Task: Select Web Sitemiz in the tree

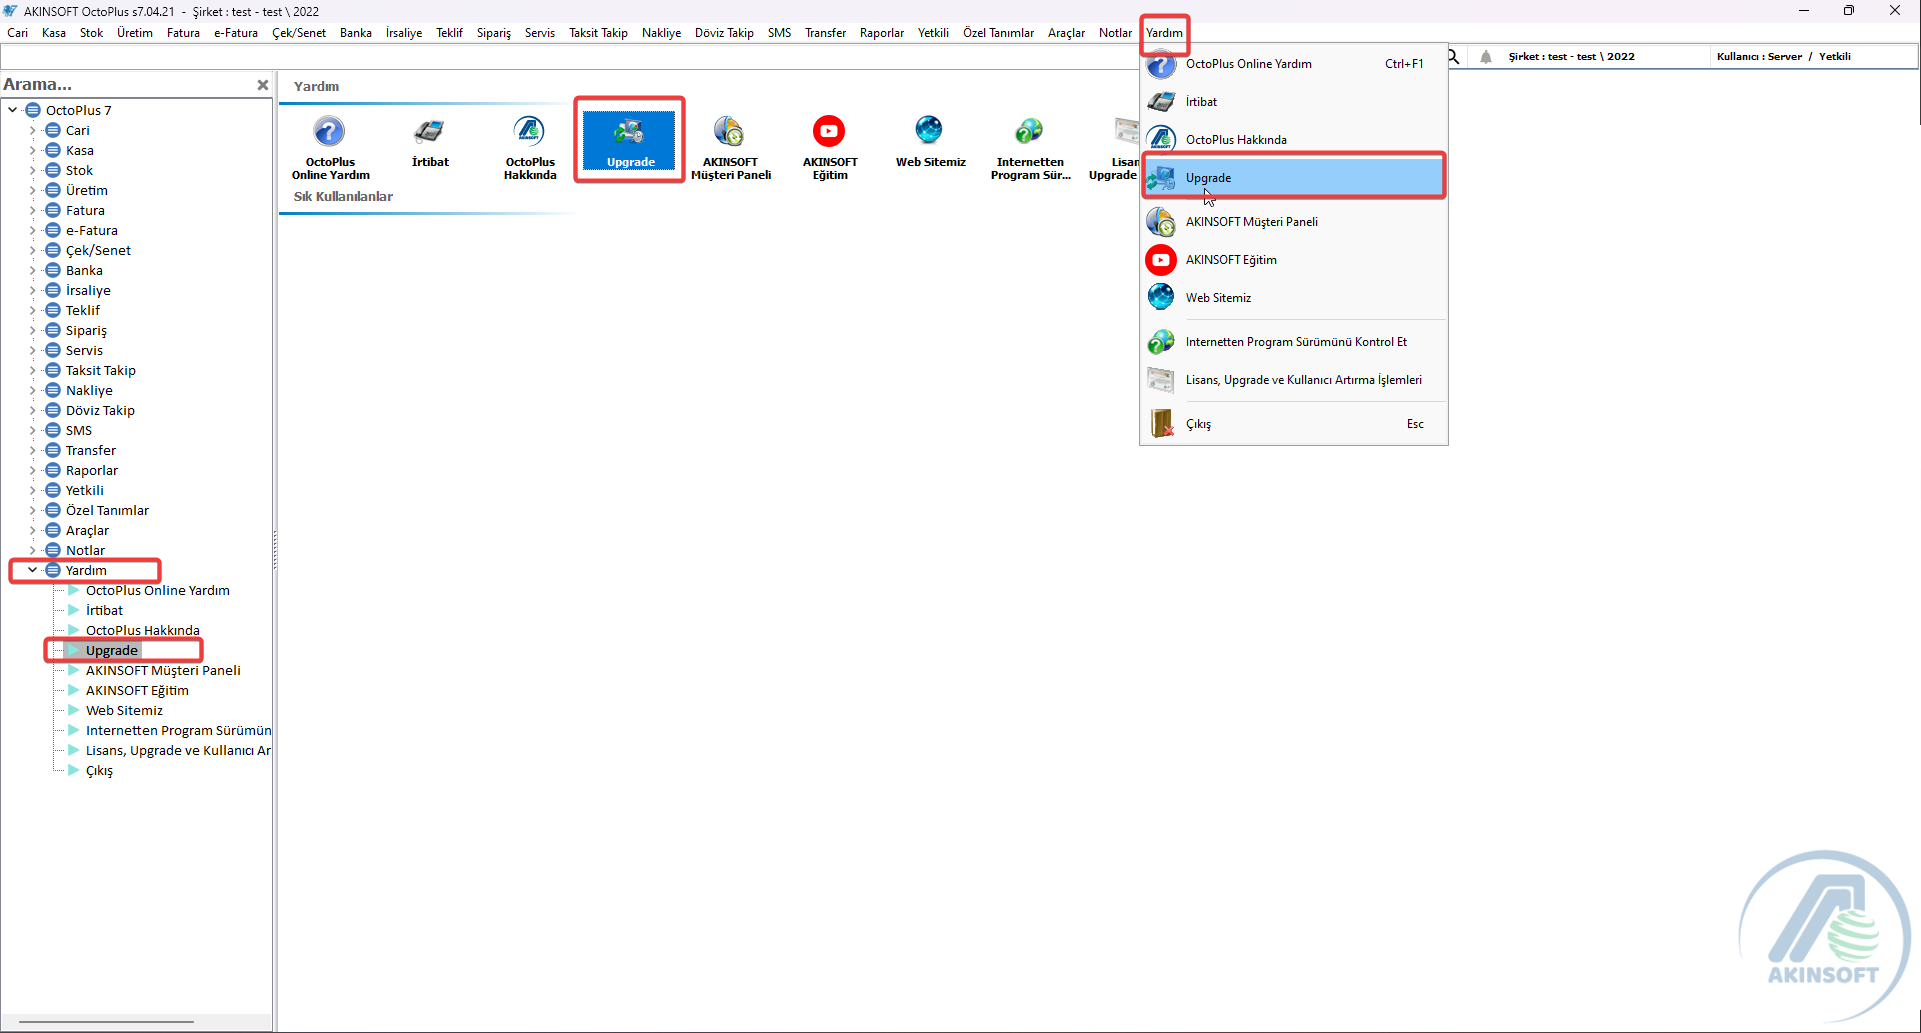Action: pos(124,710)
